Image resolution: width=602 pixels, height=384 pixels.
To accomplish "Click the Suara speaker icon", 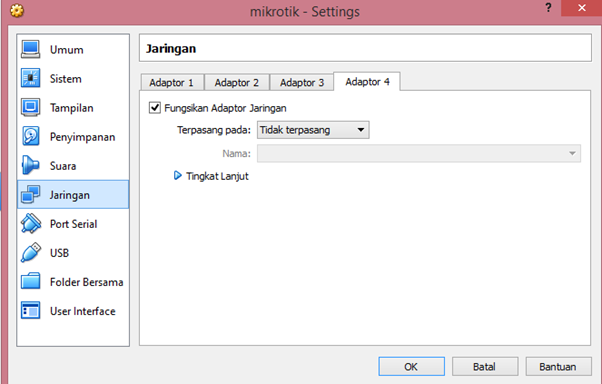I will (x=31, y=166).
